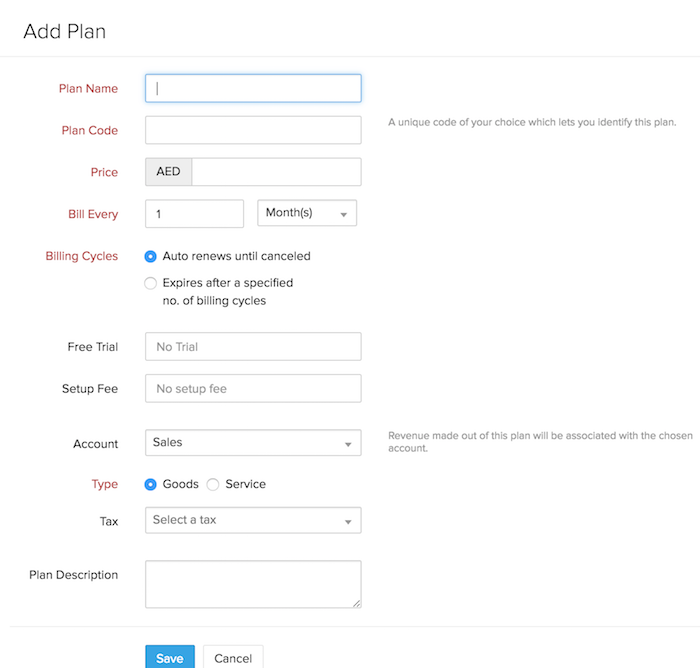Viewport: 700px width, 668px height.
Task: Click the AED currency prefix
Action: click(x=168, y=172)
